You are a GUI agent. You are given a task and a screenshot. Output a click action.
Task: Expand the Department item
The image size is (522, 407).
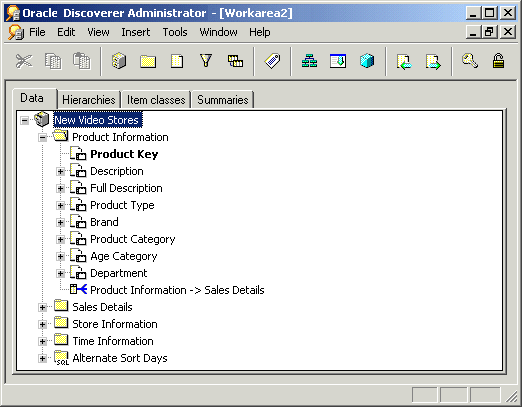coord(61,274)
